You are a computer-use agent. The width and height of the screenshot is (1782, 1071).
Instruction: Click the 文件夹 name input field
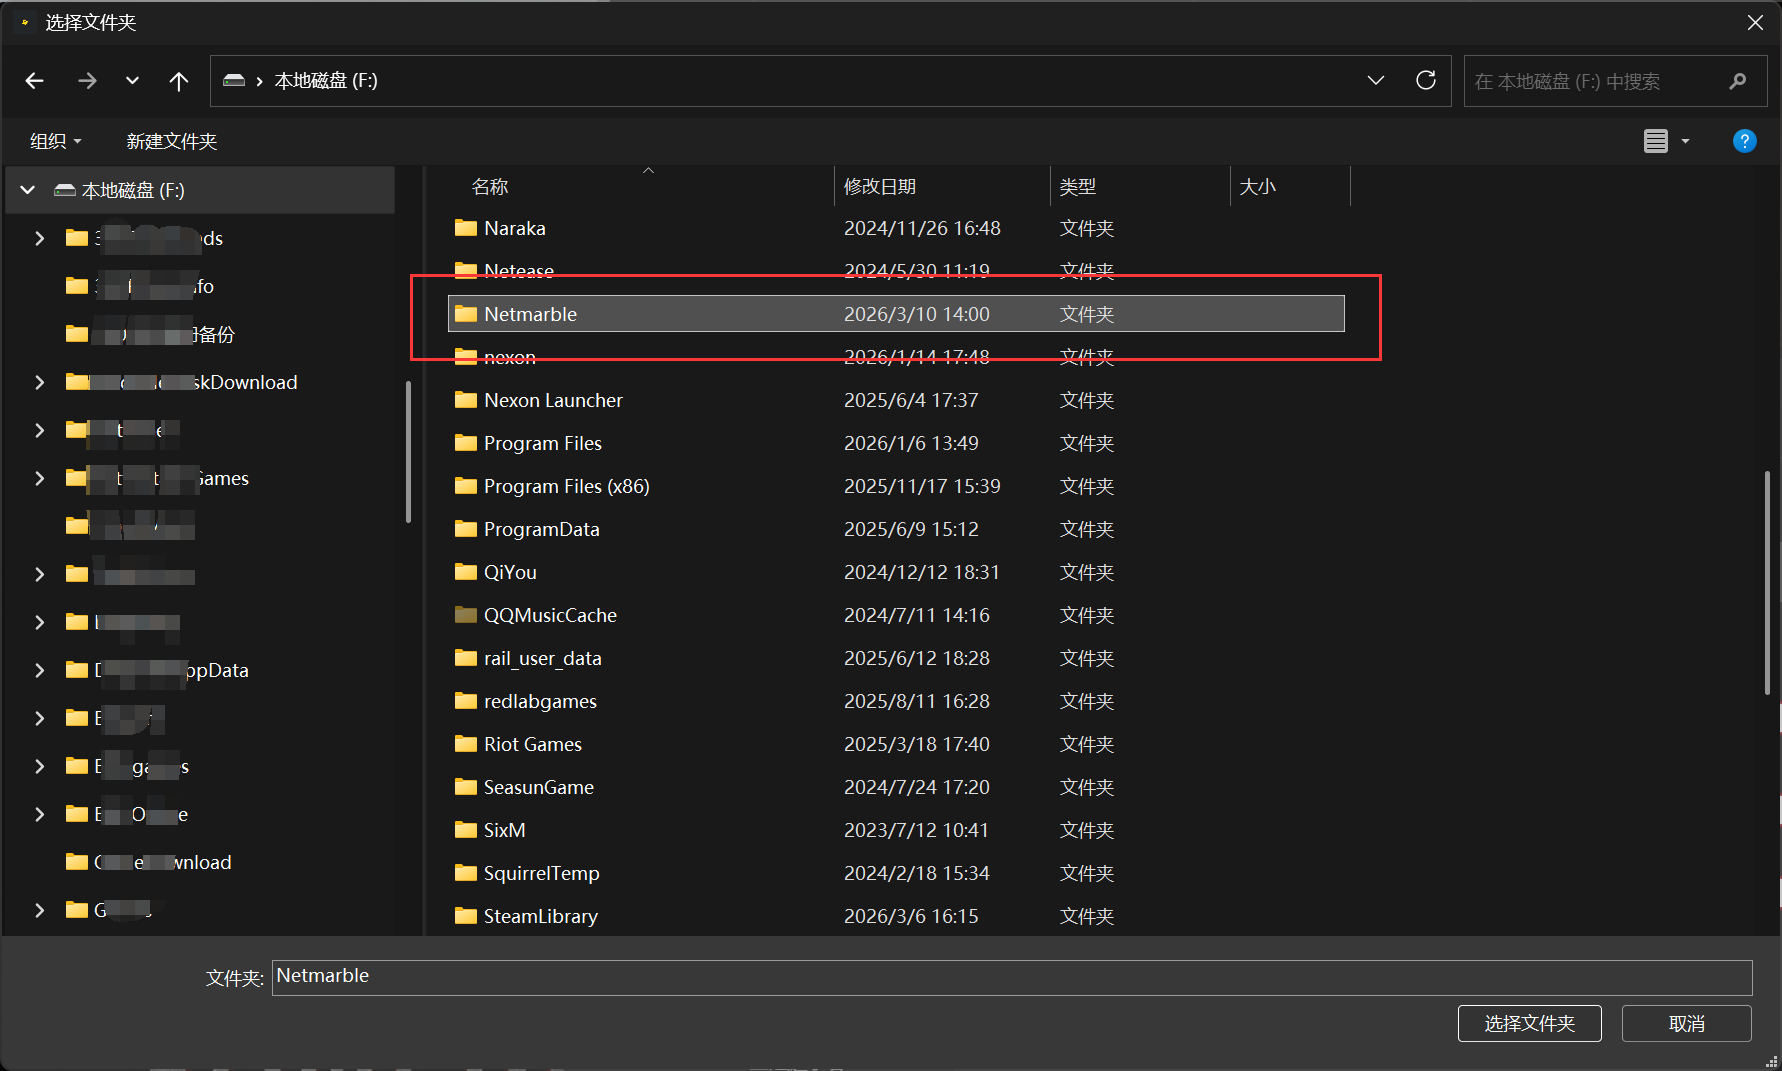(x=1010, y=977)
